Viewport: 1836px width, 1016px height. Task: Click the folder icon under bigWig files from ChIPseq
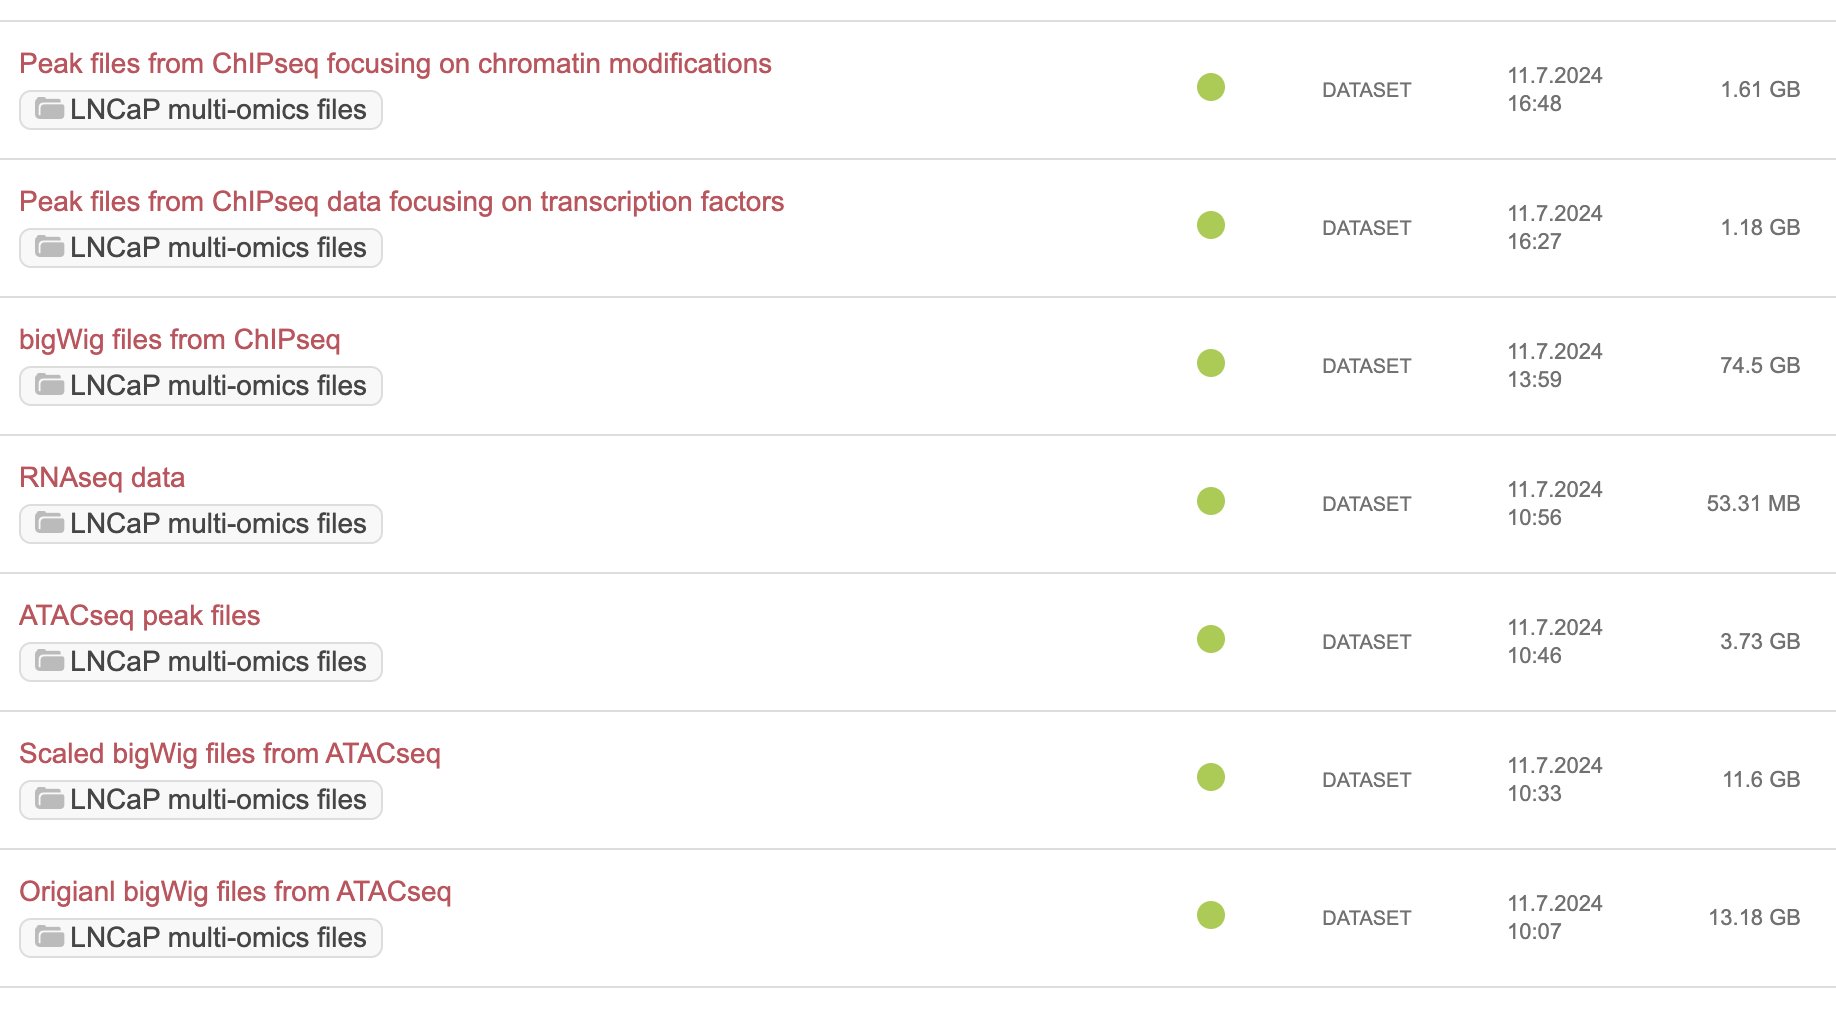coord(50,384)
